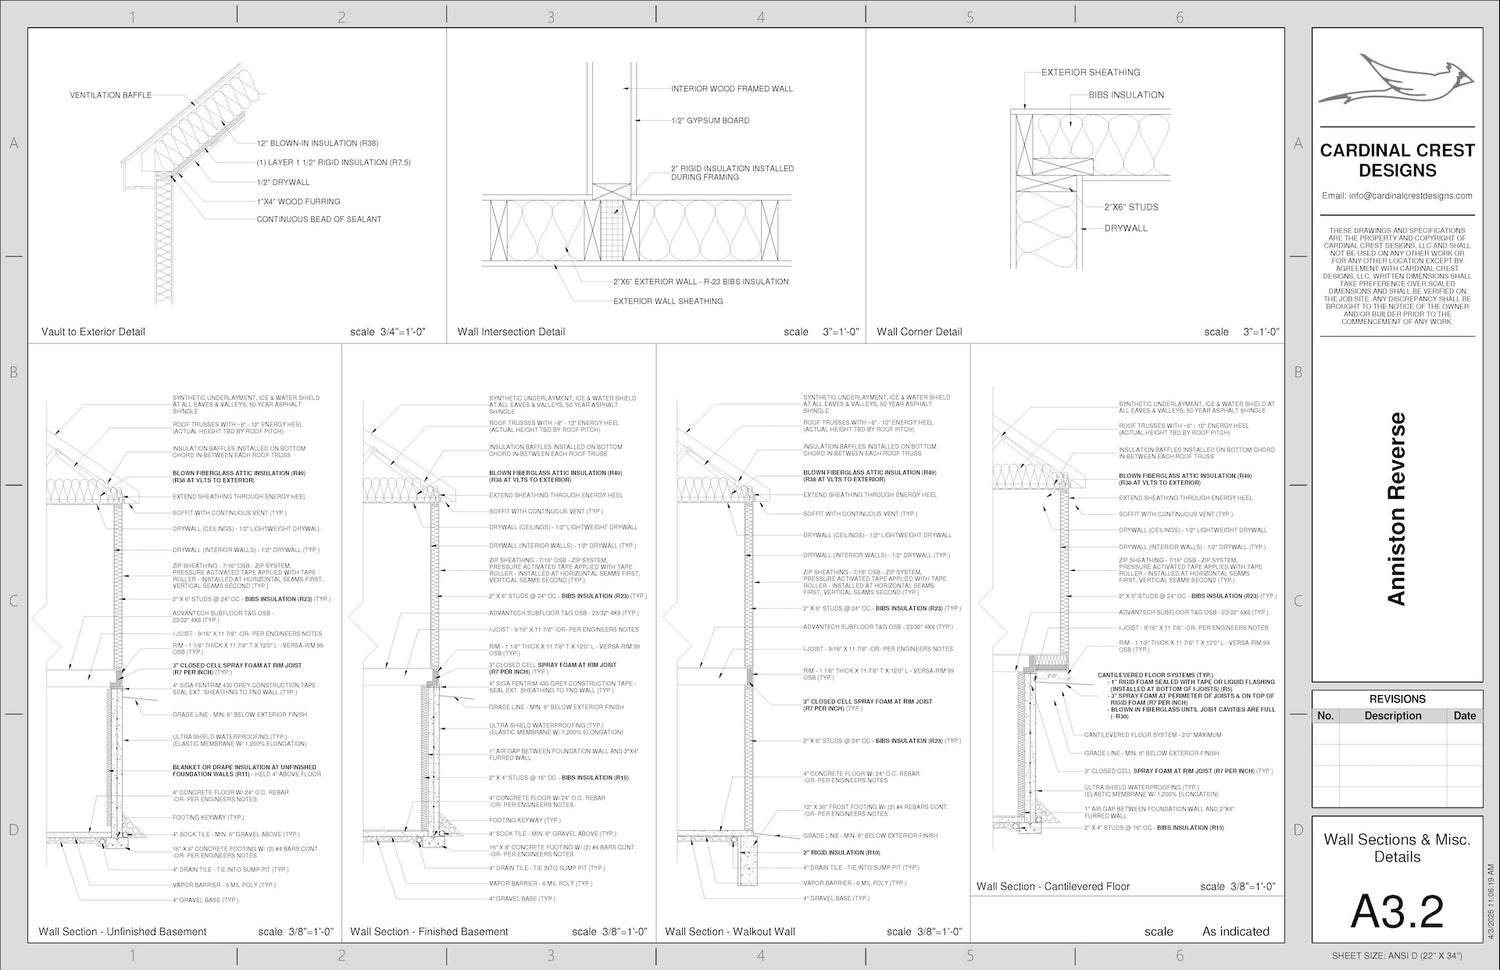Select the Wall Intersection Detail title
1500x970 pixels.
(x=511, y=332)
